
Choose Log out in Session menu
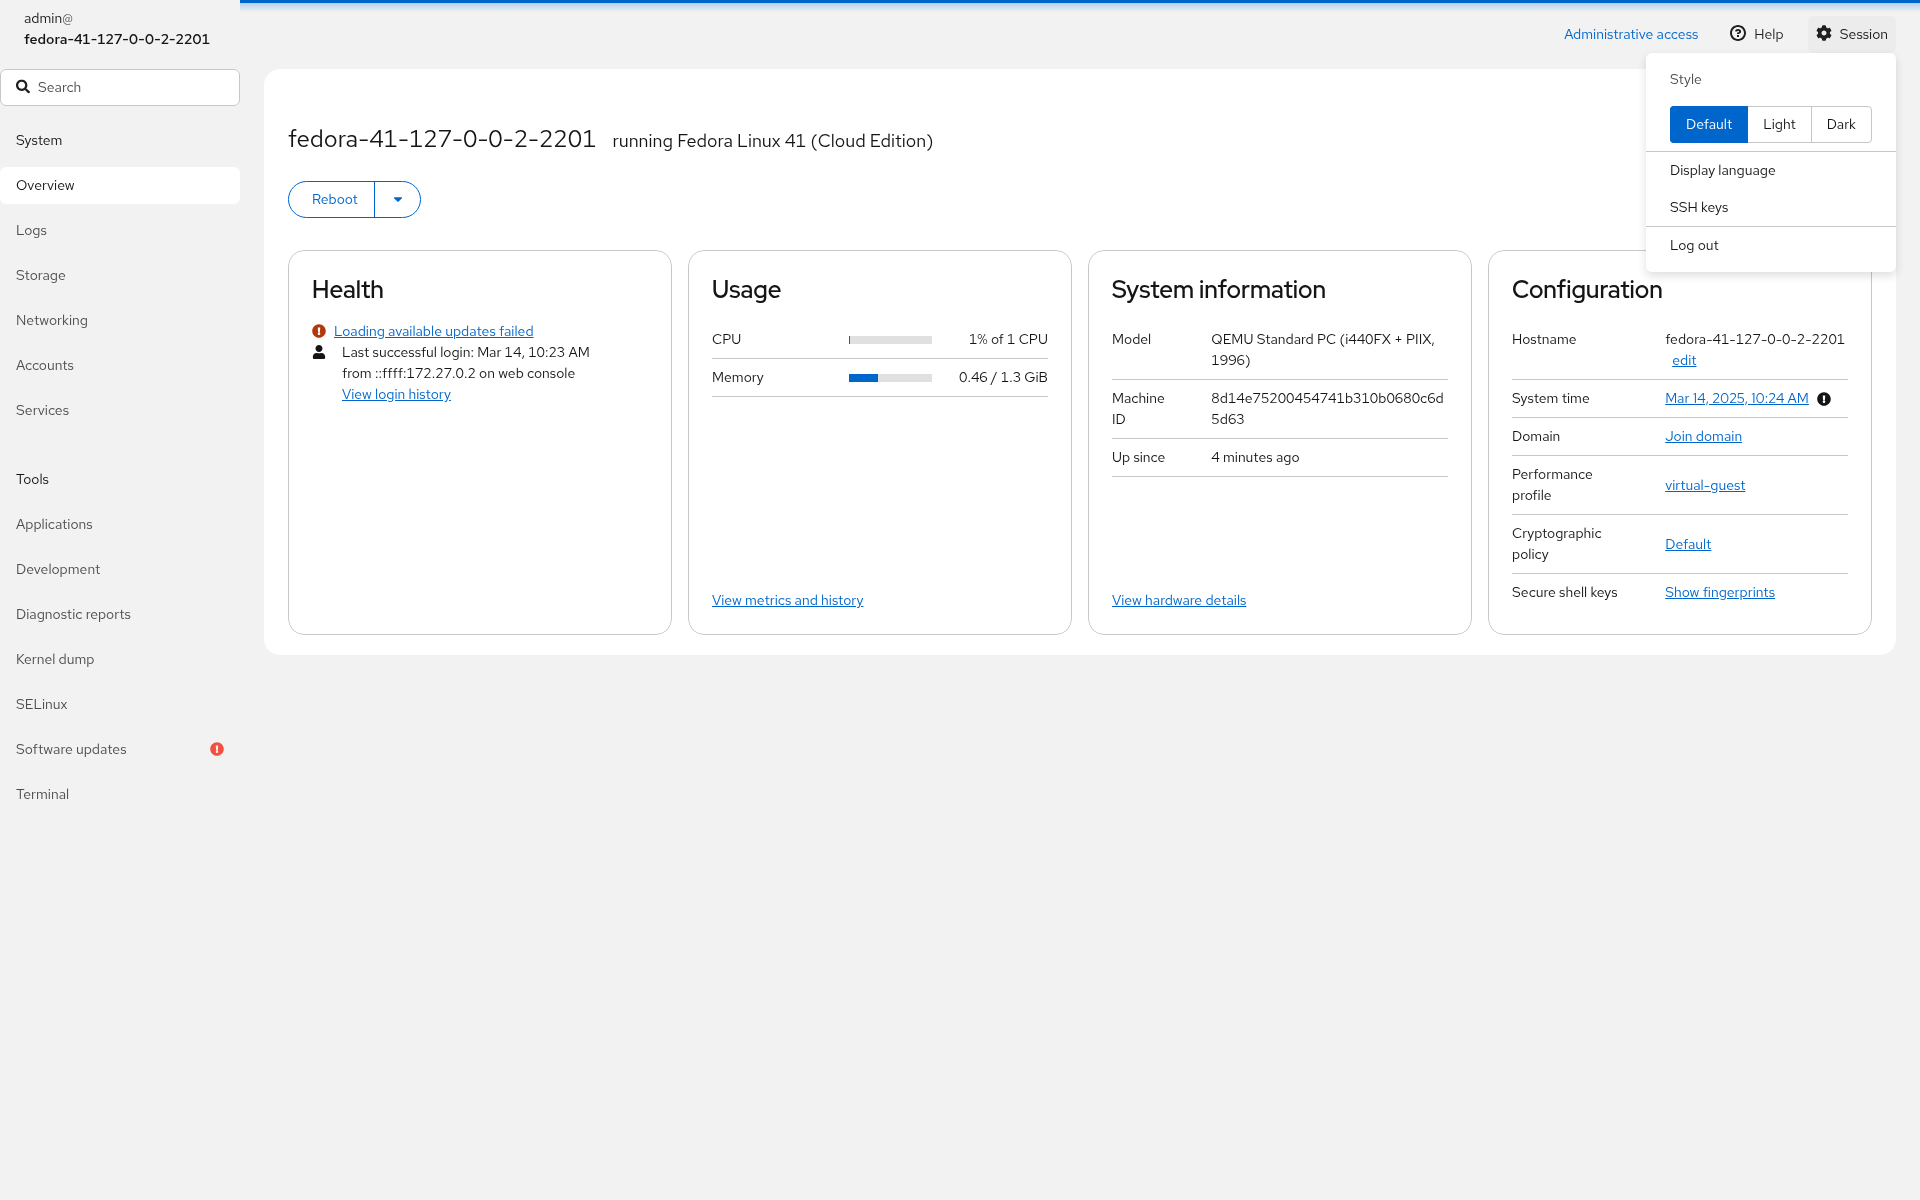coord(1771,245)
